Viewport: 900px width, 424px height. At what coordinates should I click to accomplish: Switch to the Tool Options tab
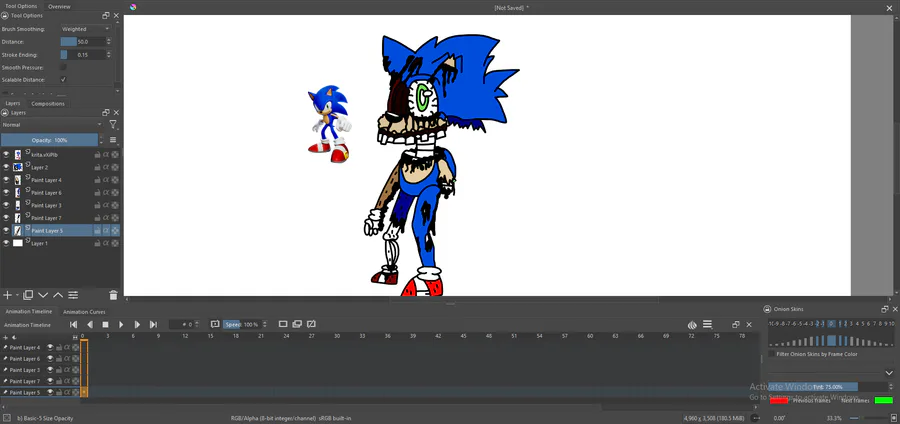(x=21, y=6)
